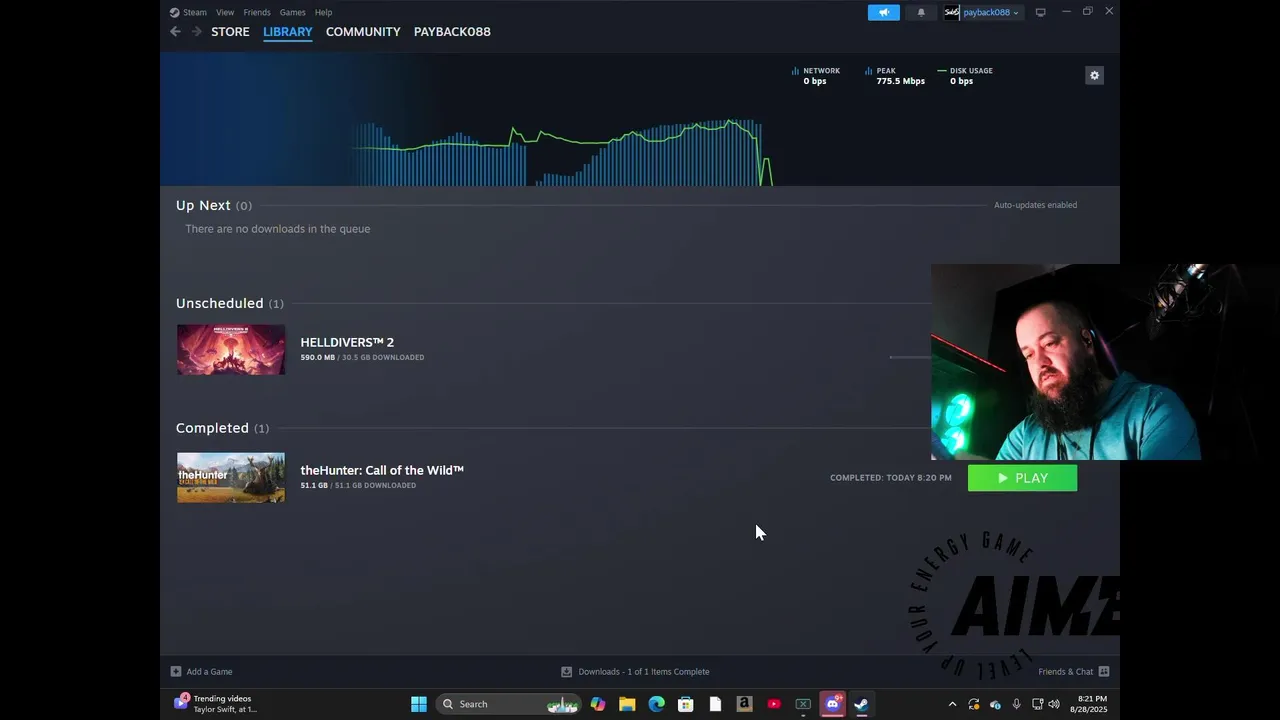Click HELLDIVERS 2 download size text
Screen dimensions: 1280x720
pyautogui.click(x=362, y=357)
